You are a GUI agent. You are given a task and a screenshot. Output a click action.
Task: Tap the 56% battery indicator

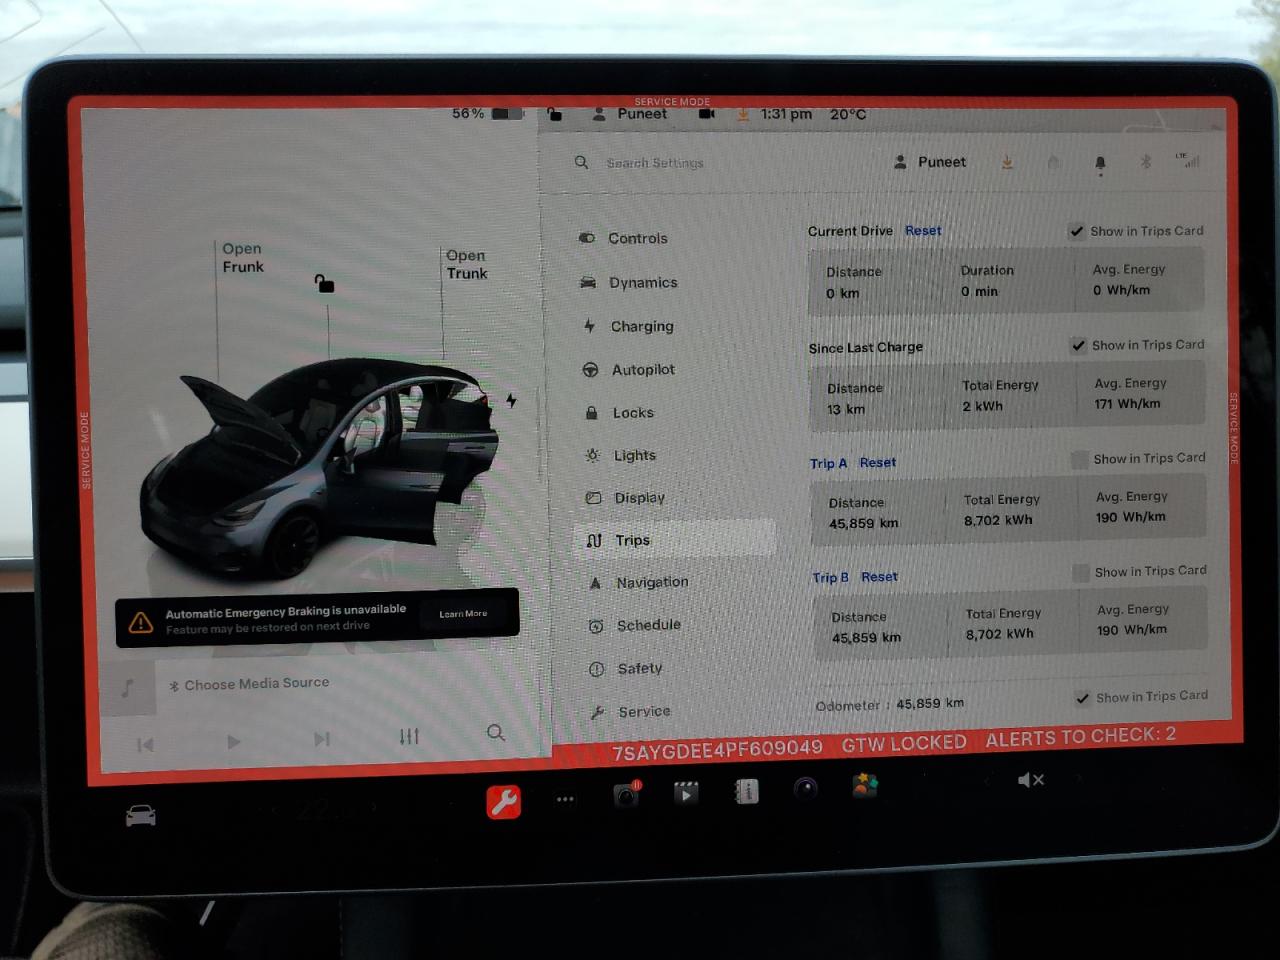(x=488, y=114)
